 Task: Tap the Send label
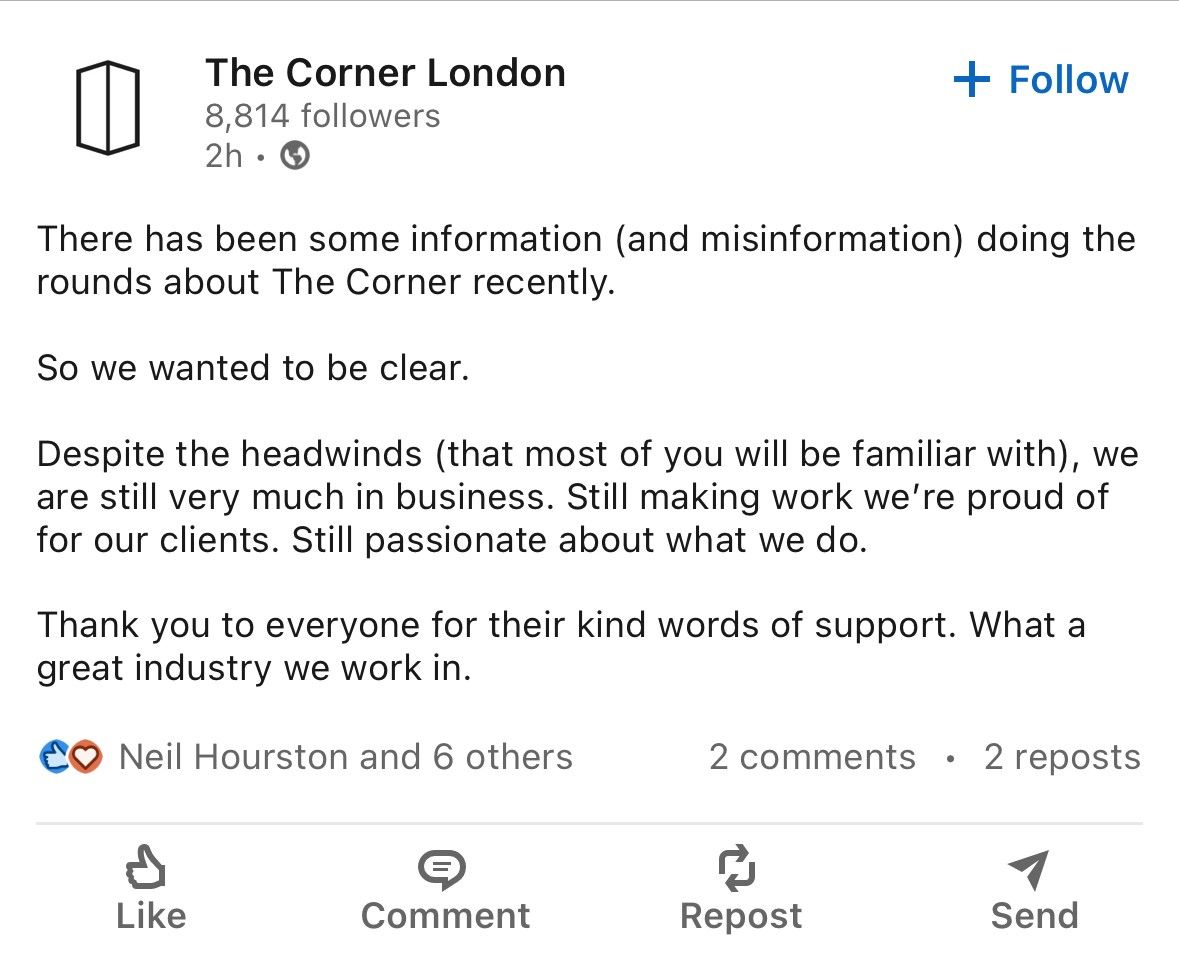coord(1035,916)
